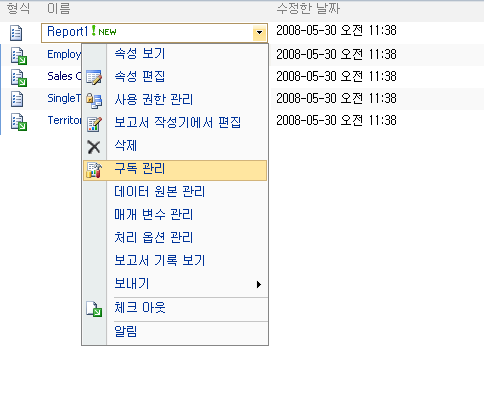Click the modified date of Territor row
This screenshot has height=409, width=484.
point(336,120)
